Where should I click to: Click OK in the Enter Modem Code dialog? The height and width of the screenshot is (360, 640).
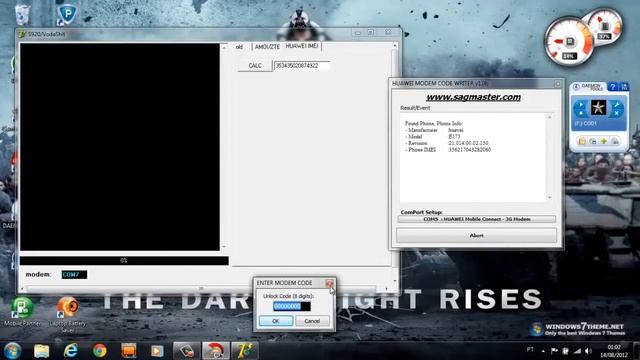[x=276, y=321]
